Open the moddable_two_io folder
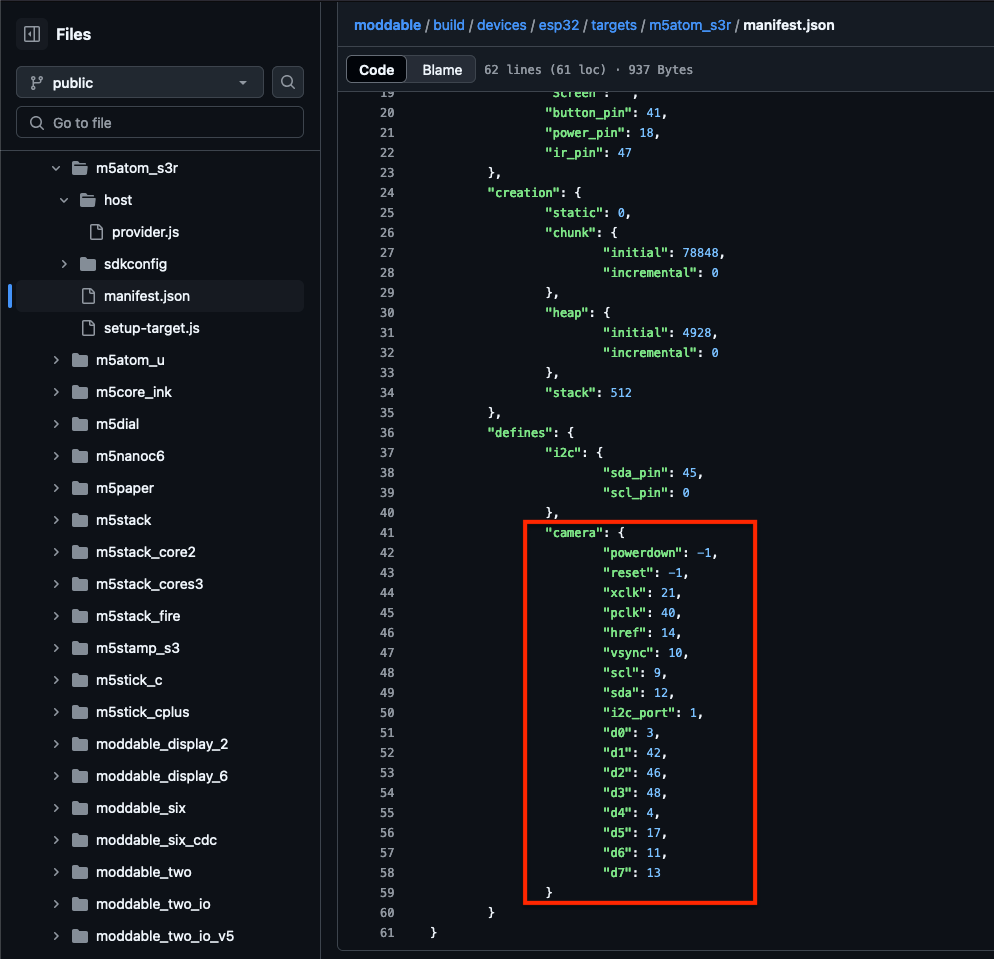 tap(153, 904)
